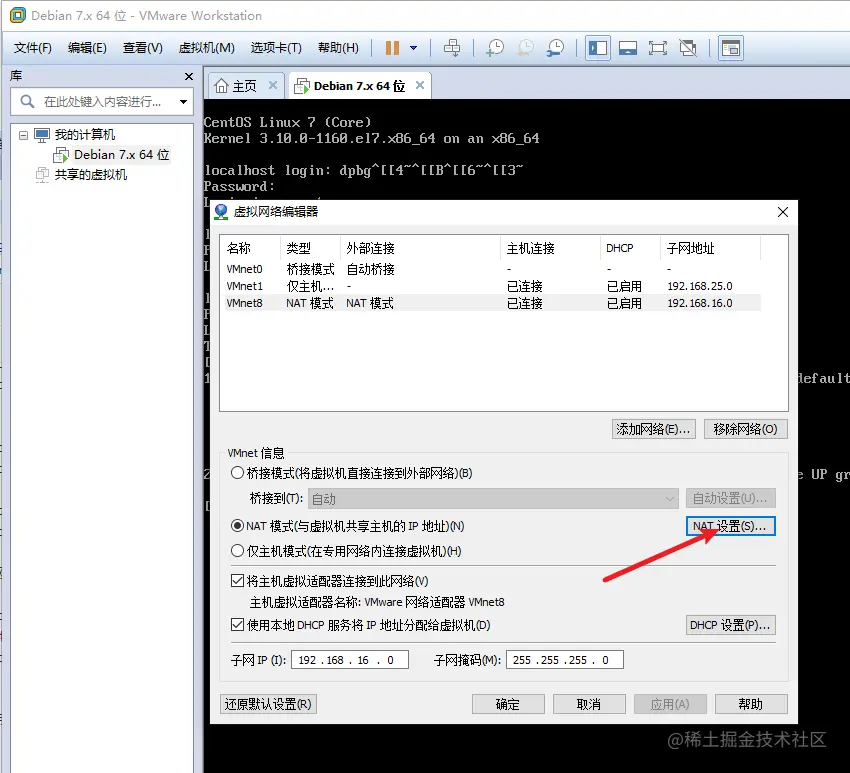Click 自动设置(U)... button
This screenshot has width=850, height=773.
pyautogui.click(x=730, y=498)
